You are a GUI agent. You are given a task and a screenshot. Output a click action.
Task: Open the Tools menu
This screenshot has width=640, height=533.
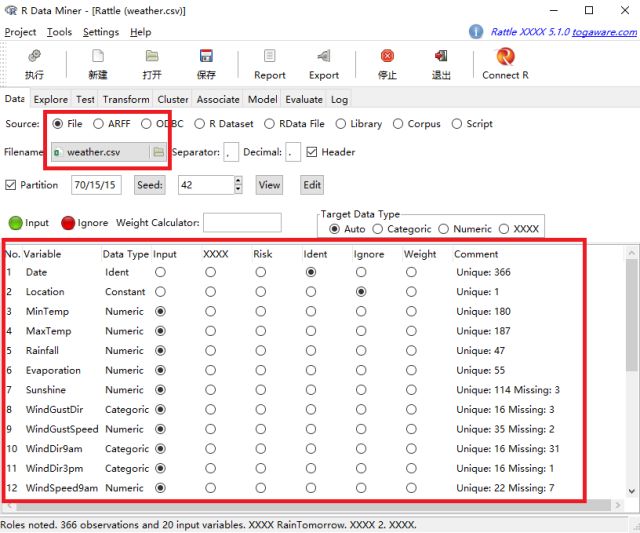point(59,32)
